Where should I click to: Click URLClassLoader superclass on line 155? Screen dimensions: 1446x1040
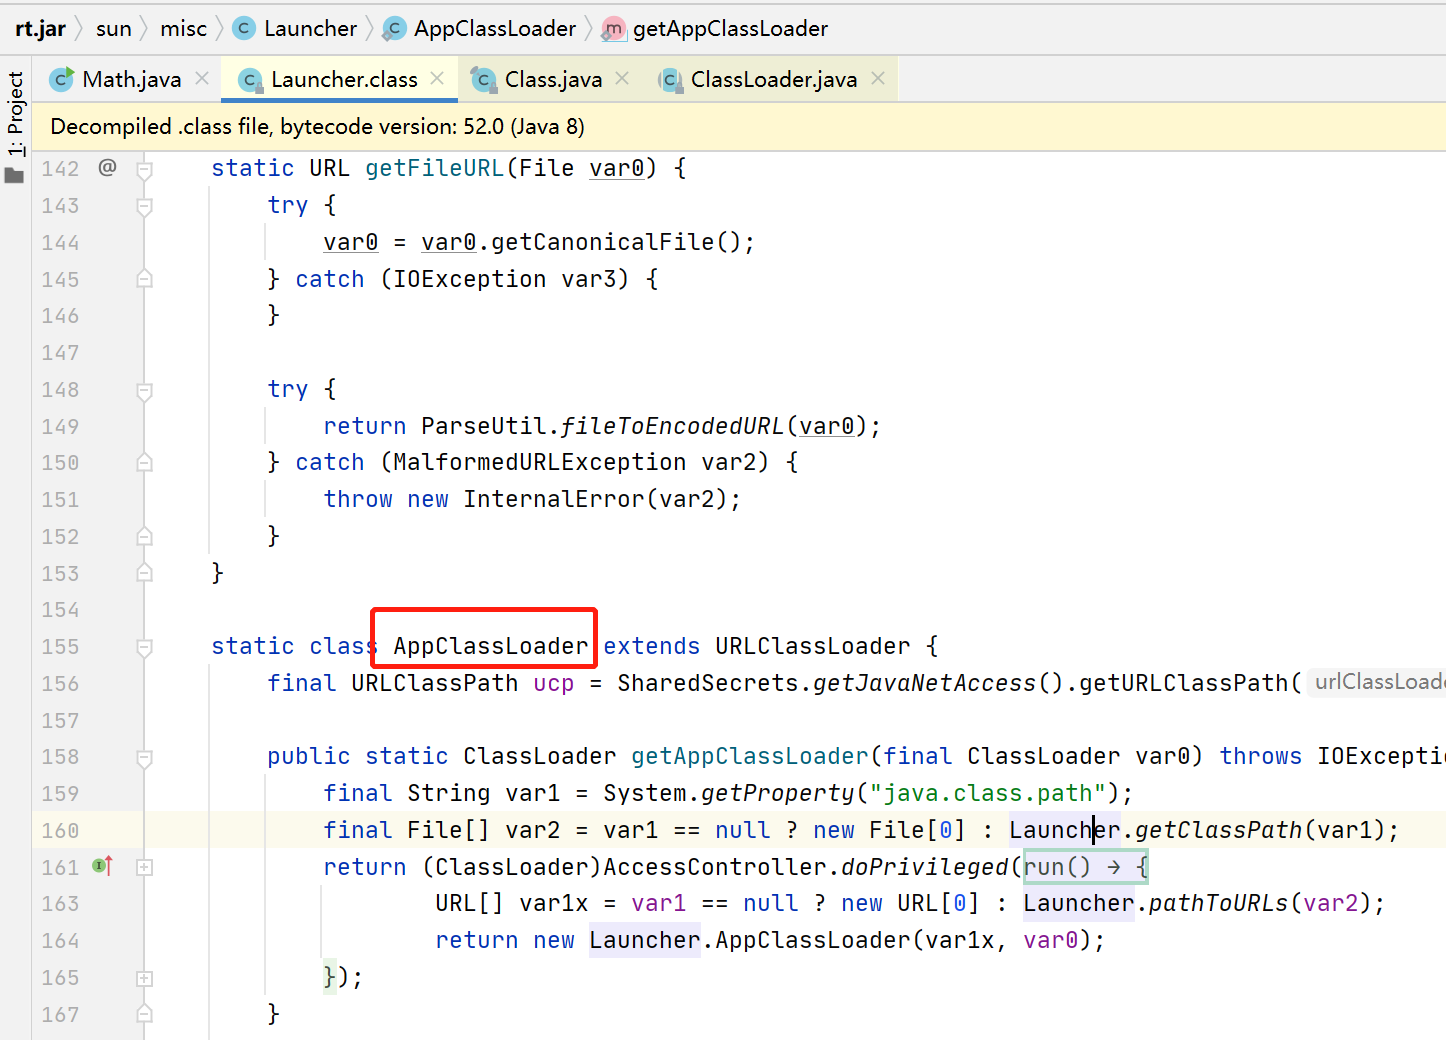(813, 646)
